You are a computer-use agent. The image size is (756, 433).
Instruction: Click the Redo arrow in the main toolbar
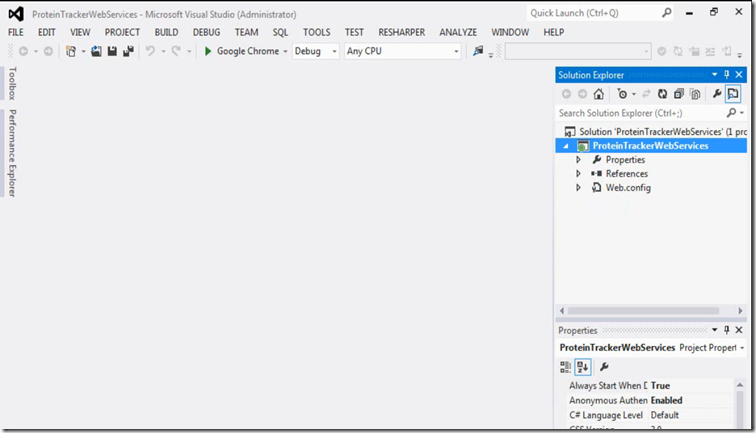click(x=176, y=51)
